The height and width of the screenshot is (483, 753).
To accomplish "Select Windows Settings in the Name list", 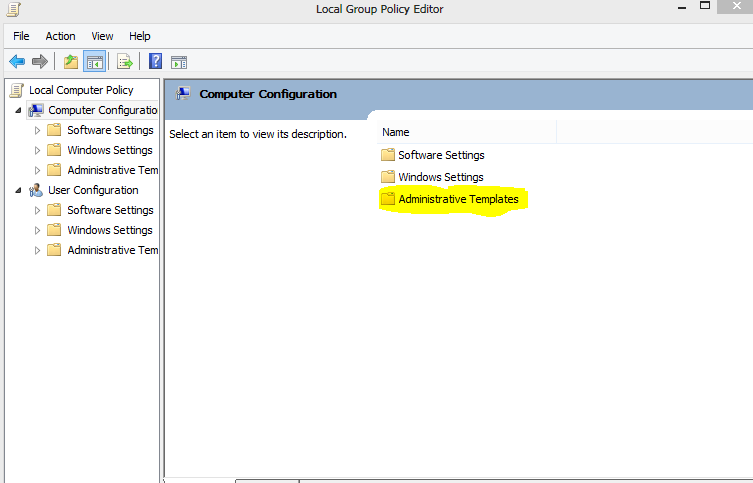I will tap(441, 177).
